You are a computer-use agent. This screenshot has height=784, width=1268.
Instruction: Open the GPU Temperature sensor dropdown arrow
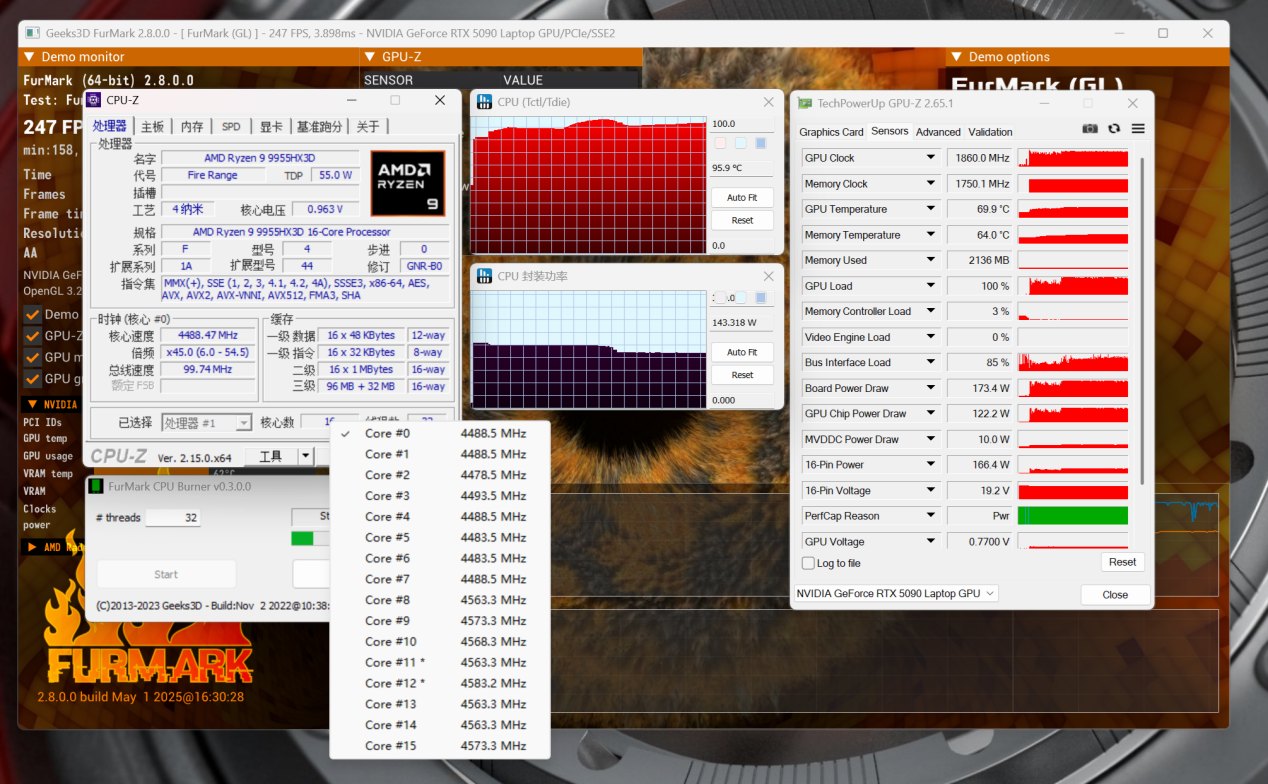point(931,209)
